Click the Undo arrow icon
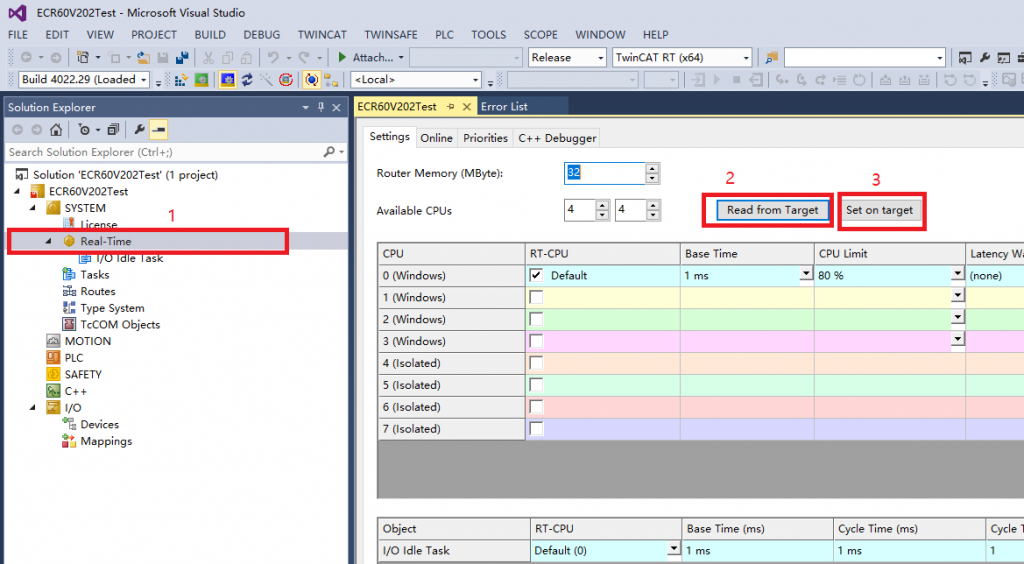This screenshot has height=564, width=1024. click(273, 57)
